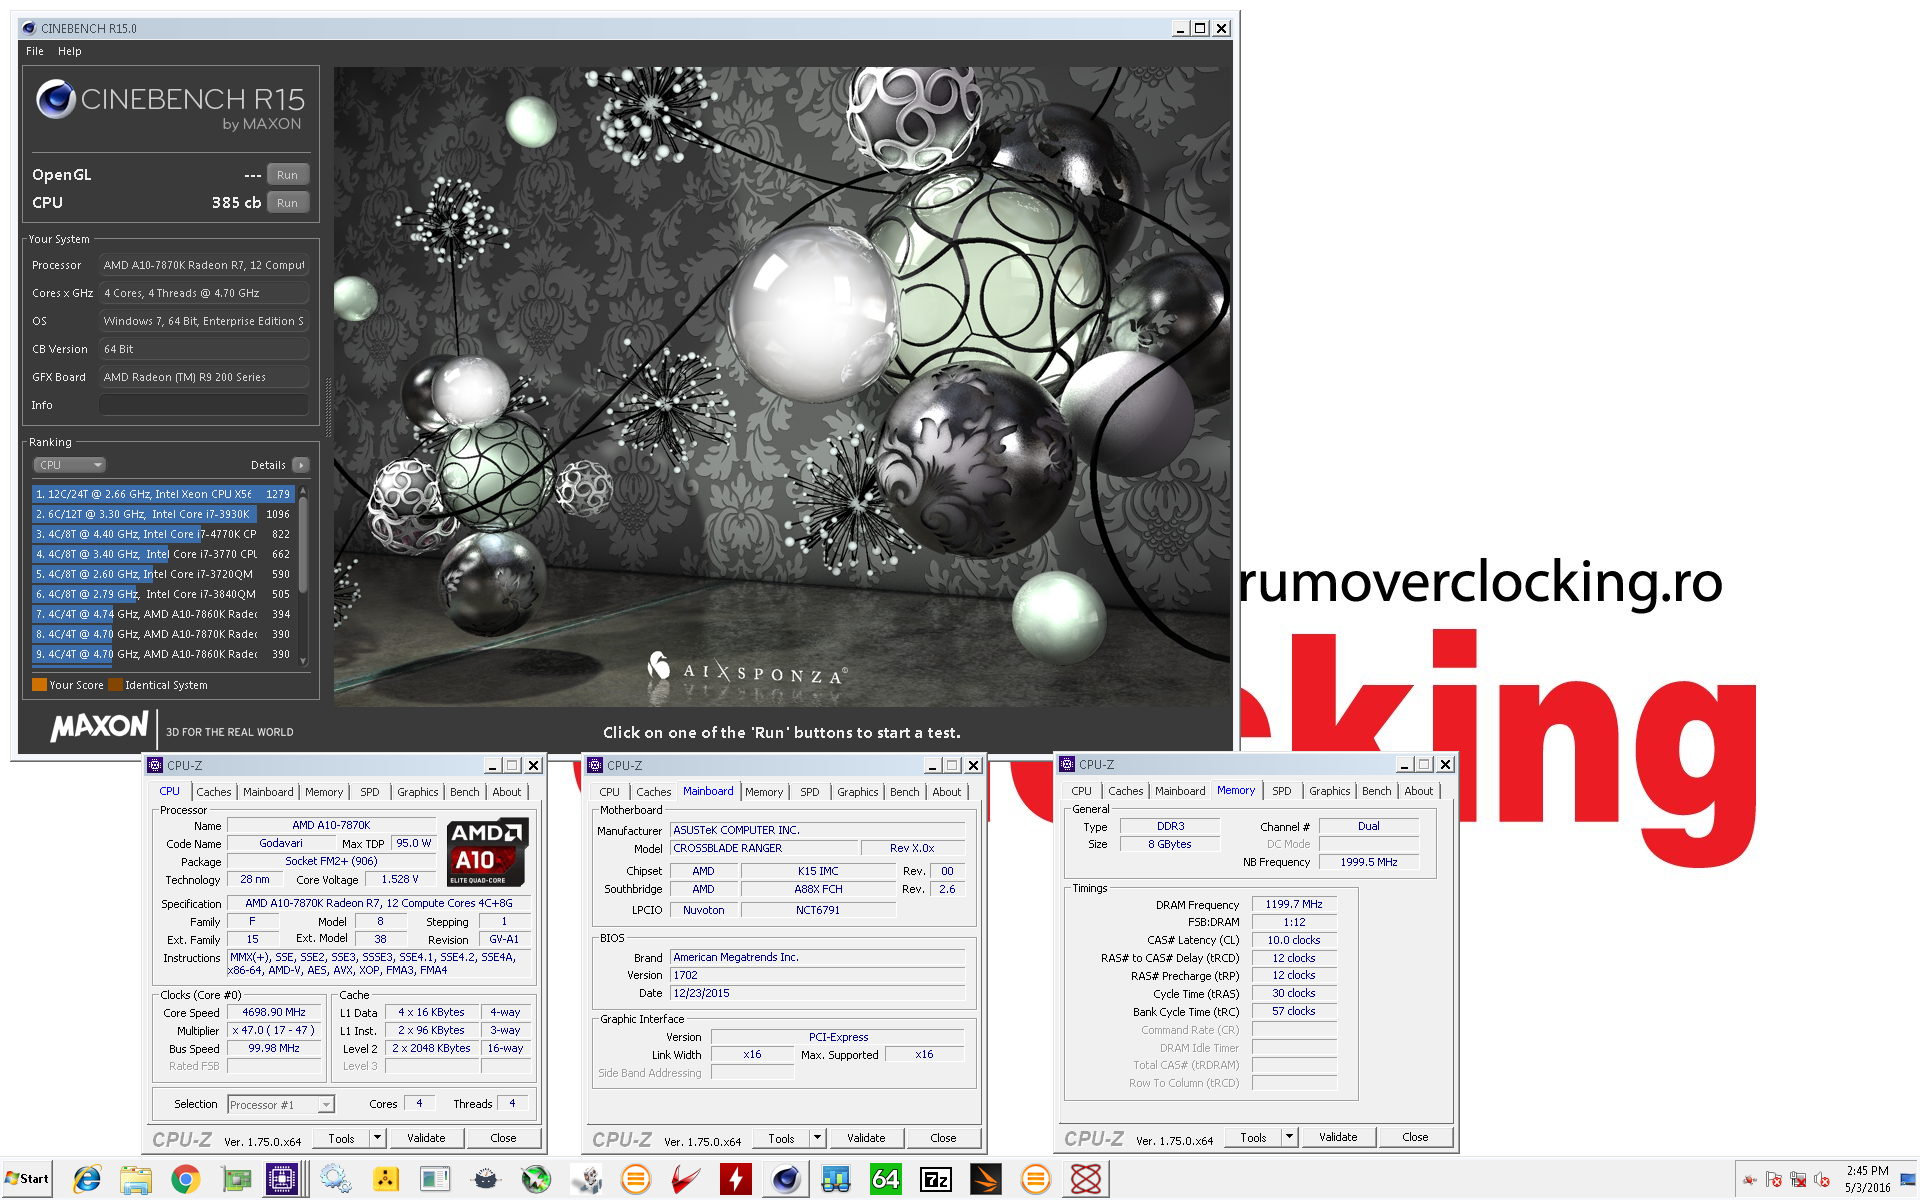Click Validate in the CPU-Z Mainboard window
Viewport: 1920px width, 1200px height.
coord(867,1138)
